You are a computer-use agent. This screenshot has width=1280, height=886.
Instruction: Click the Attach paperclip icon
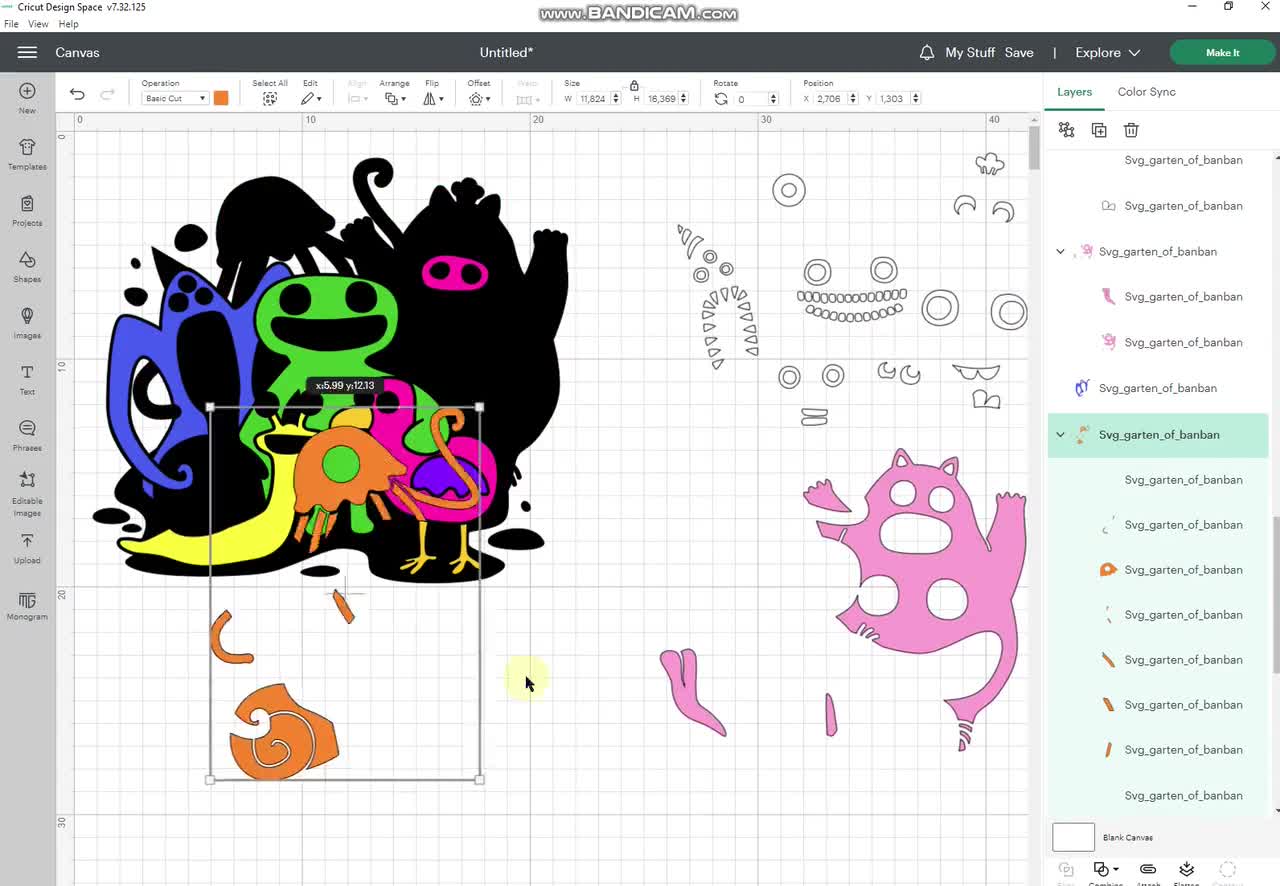click(1148, 871)
